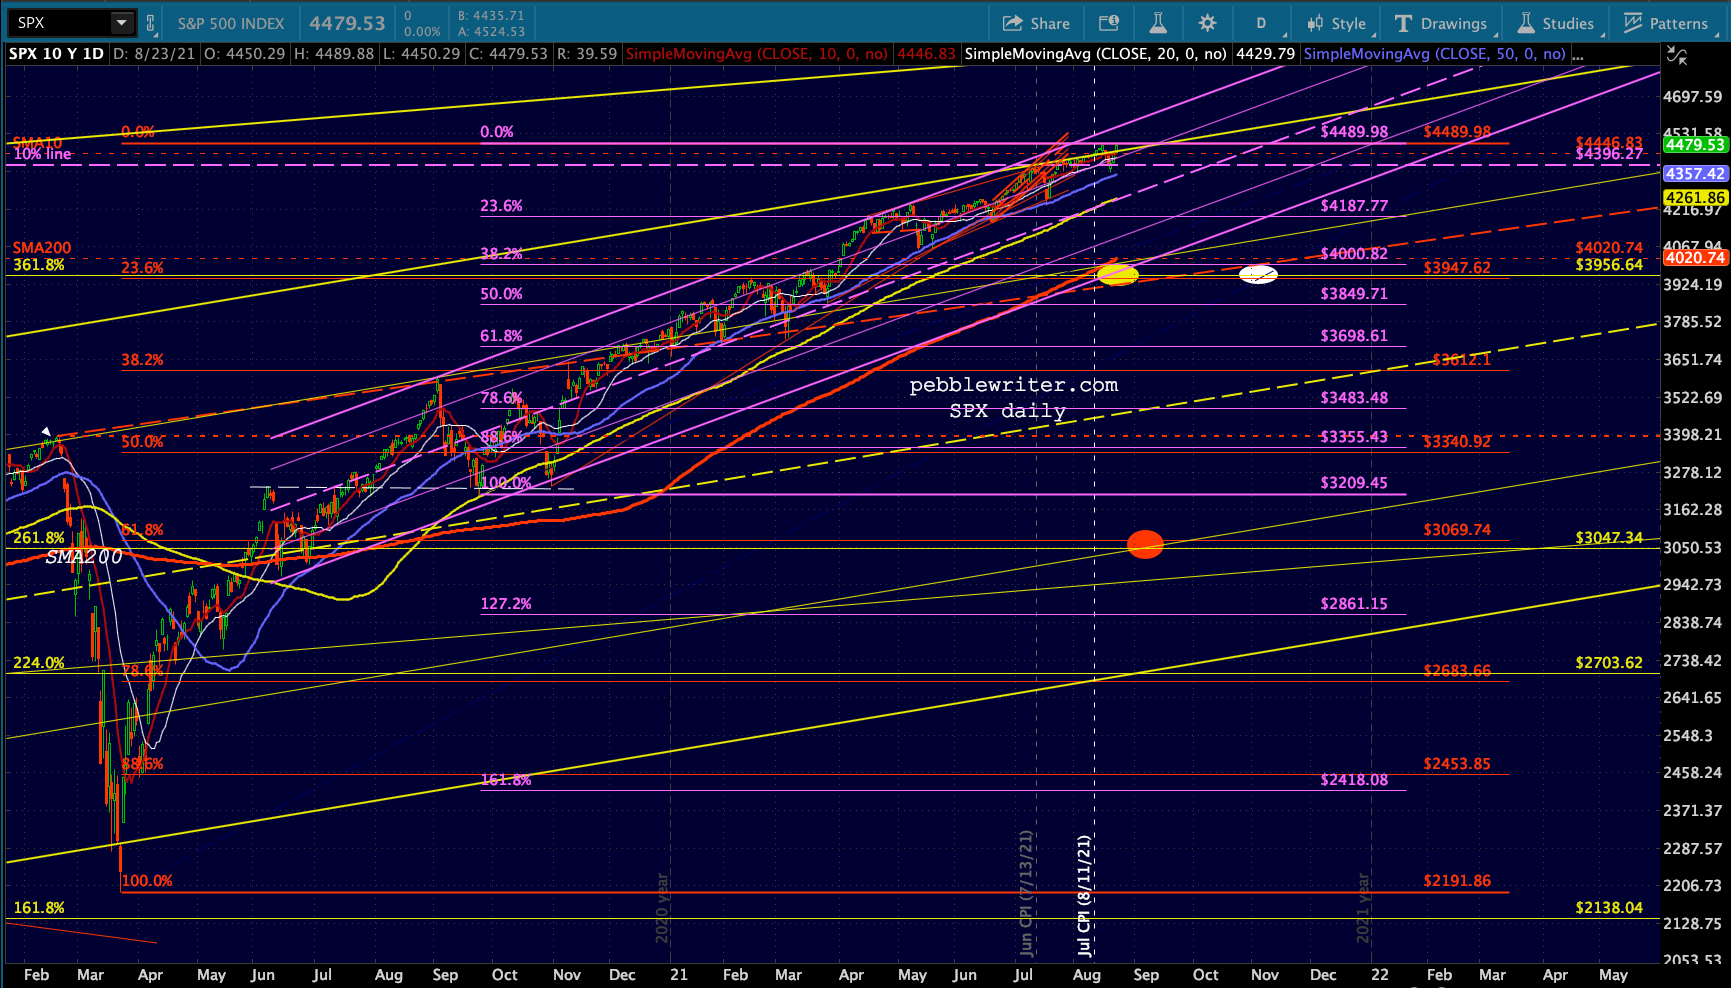Select the white ellipse drawing
1731x988 pixels.
[x=1258, y=274]
